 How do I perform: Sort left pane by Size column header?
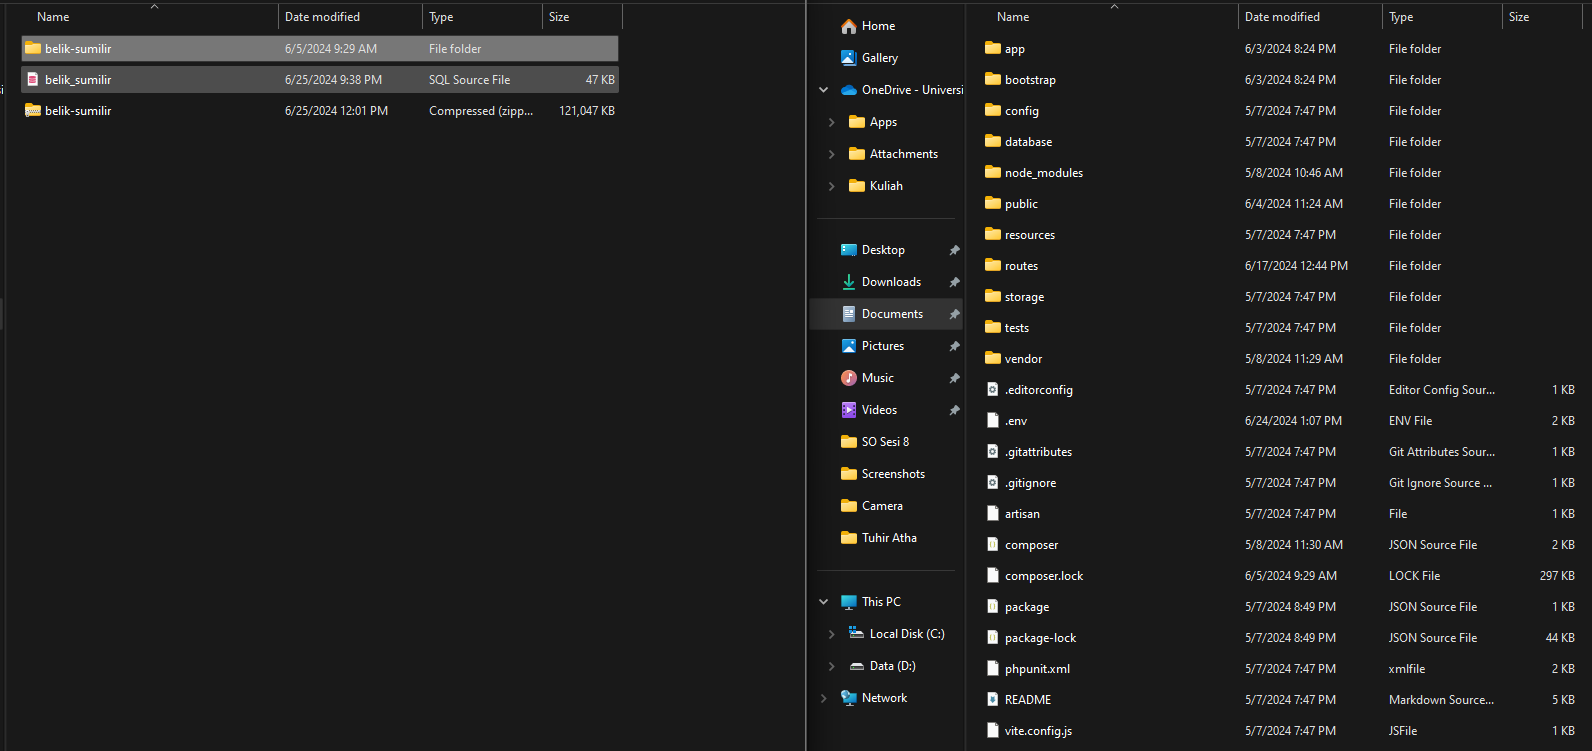pyautogui.click(x=559, y=17)
